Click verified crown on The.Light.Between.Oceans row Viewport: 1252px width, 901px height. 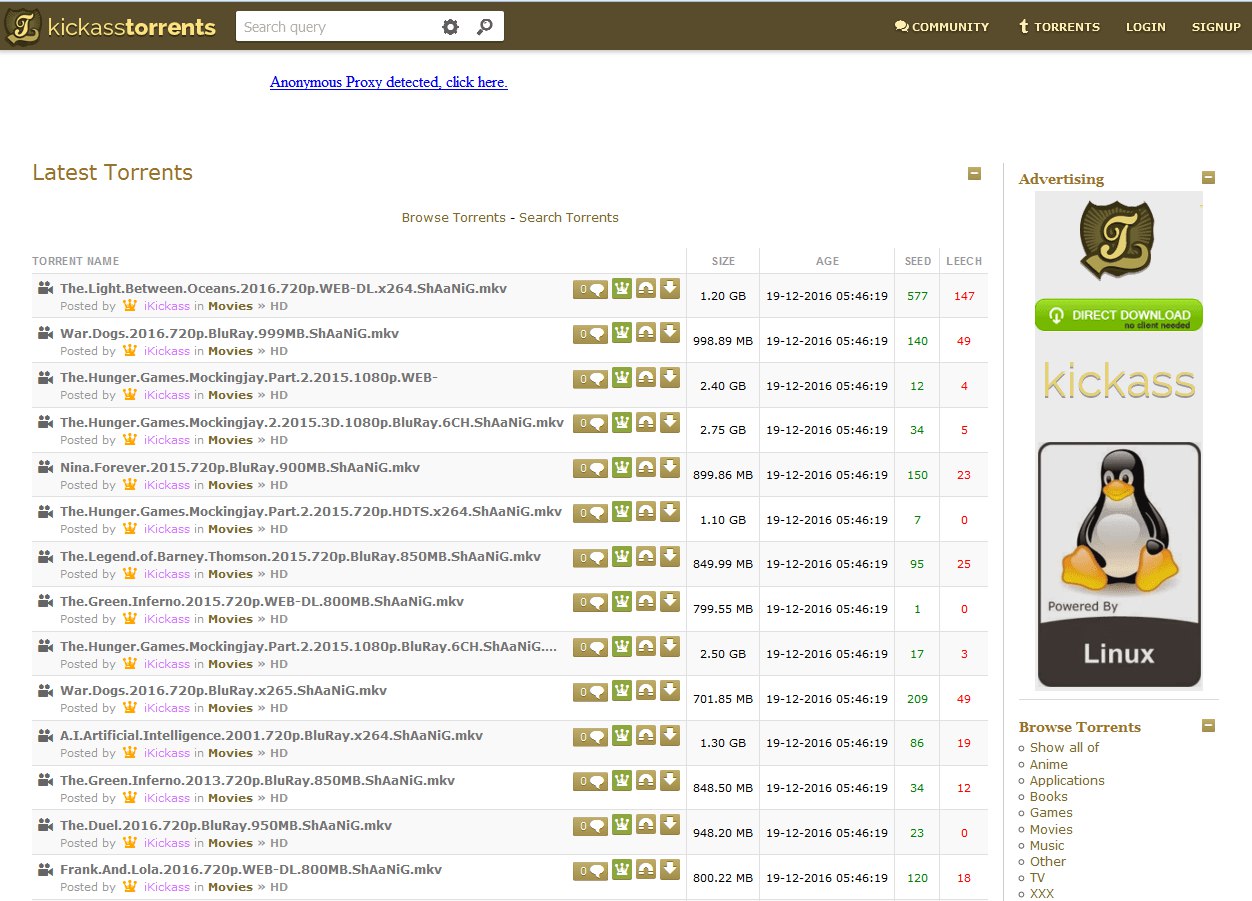(622, 289)
